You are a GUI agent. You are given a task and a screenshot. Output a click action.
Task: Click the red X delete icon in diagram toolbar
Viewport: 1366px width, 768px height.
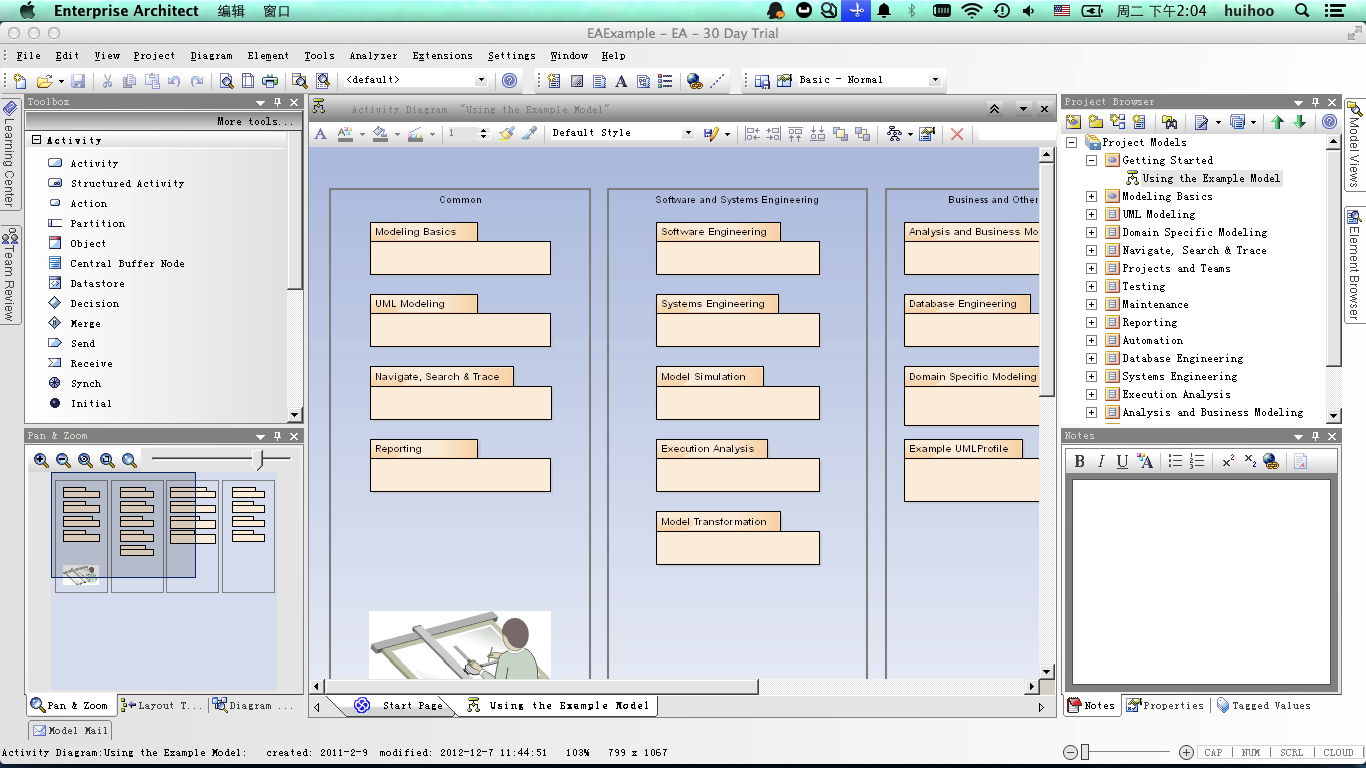pos(957,134)
